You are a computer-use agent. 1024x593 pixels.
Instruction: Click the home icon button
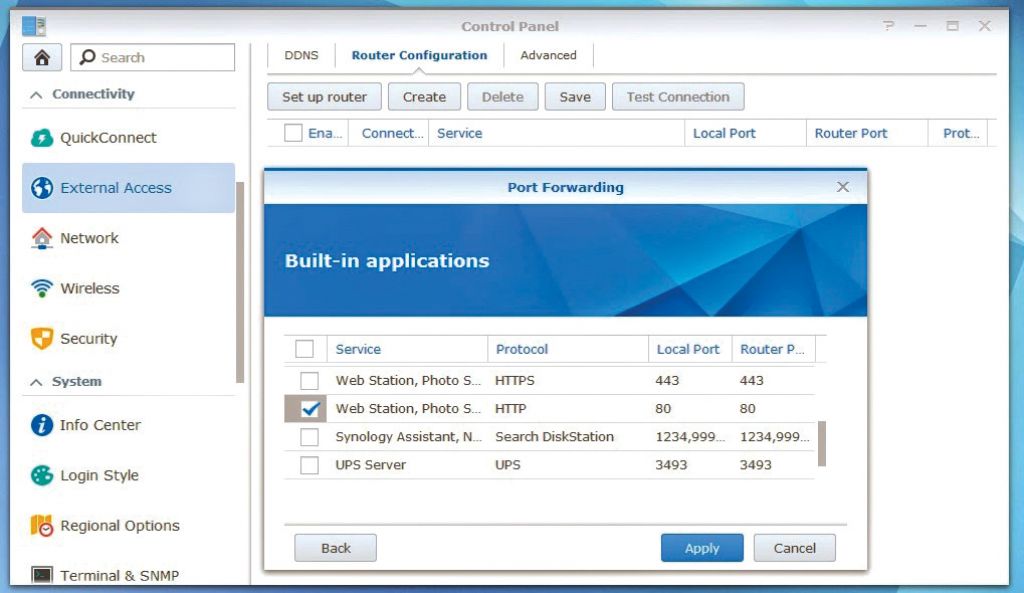pyautogui.click(x=42, y=57)
